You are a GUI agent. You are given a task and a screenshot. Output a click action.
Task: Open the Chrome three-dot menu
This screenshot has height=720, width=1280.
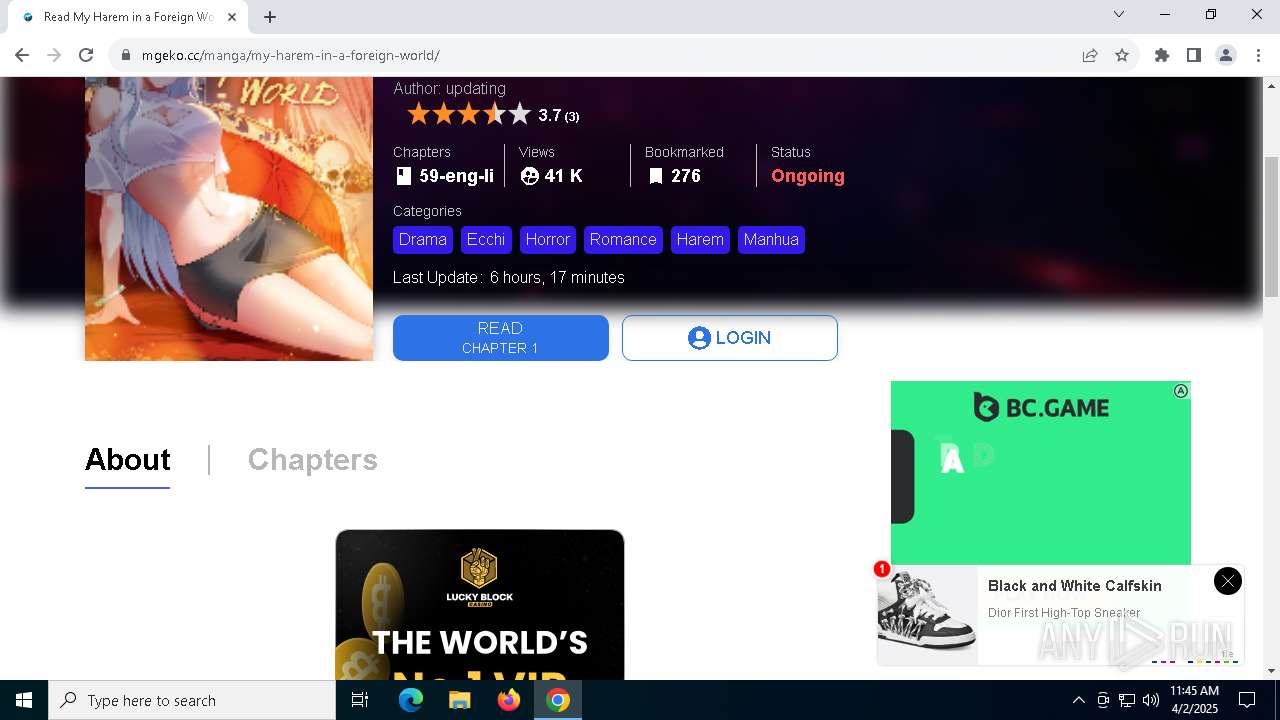(x=1258, y=55)
